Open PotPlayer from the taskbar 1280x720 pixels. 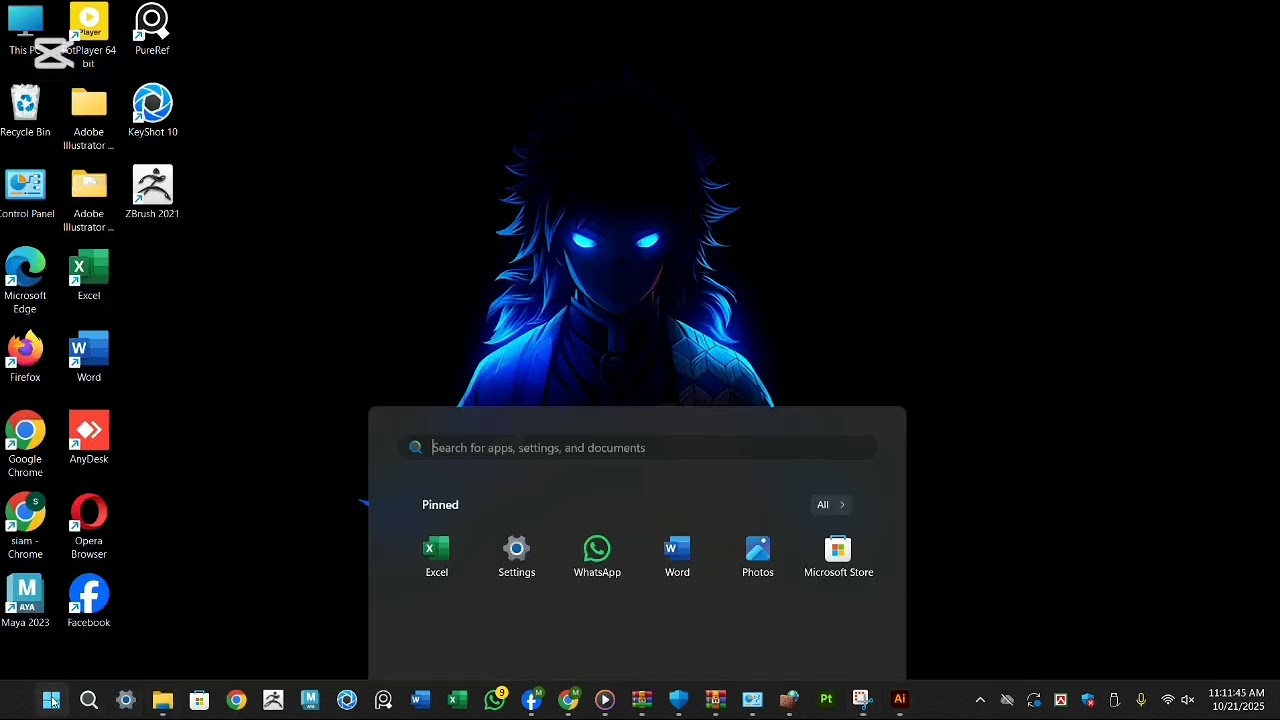click(605, 700)
